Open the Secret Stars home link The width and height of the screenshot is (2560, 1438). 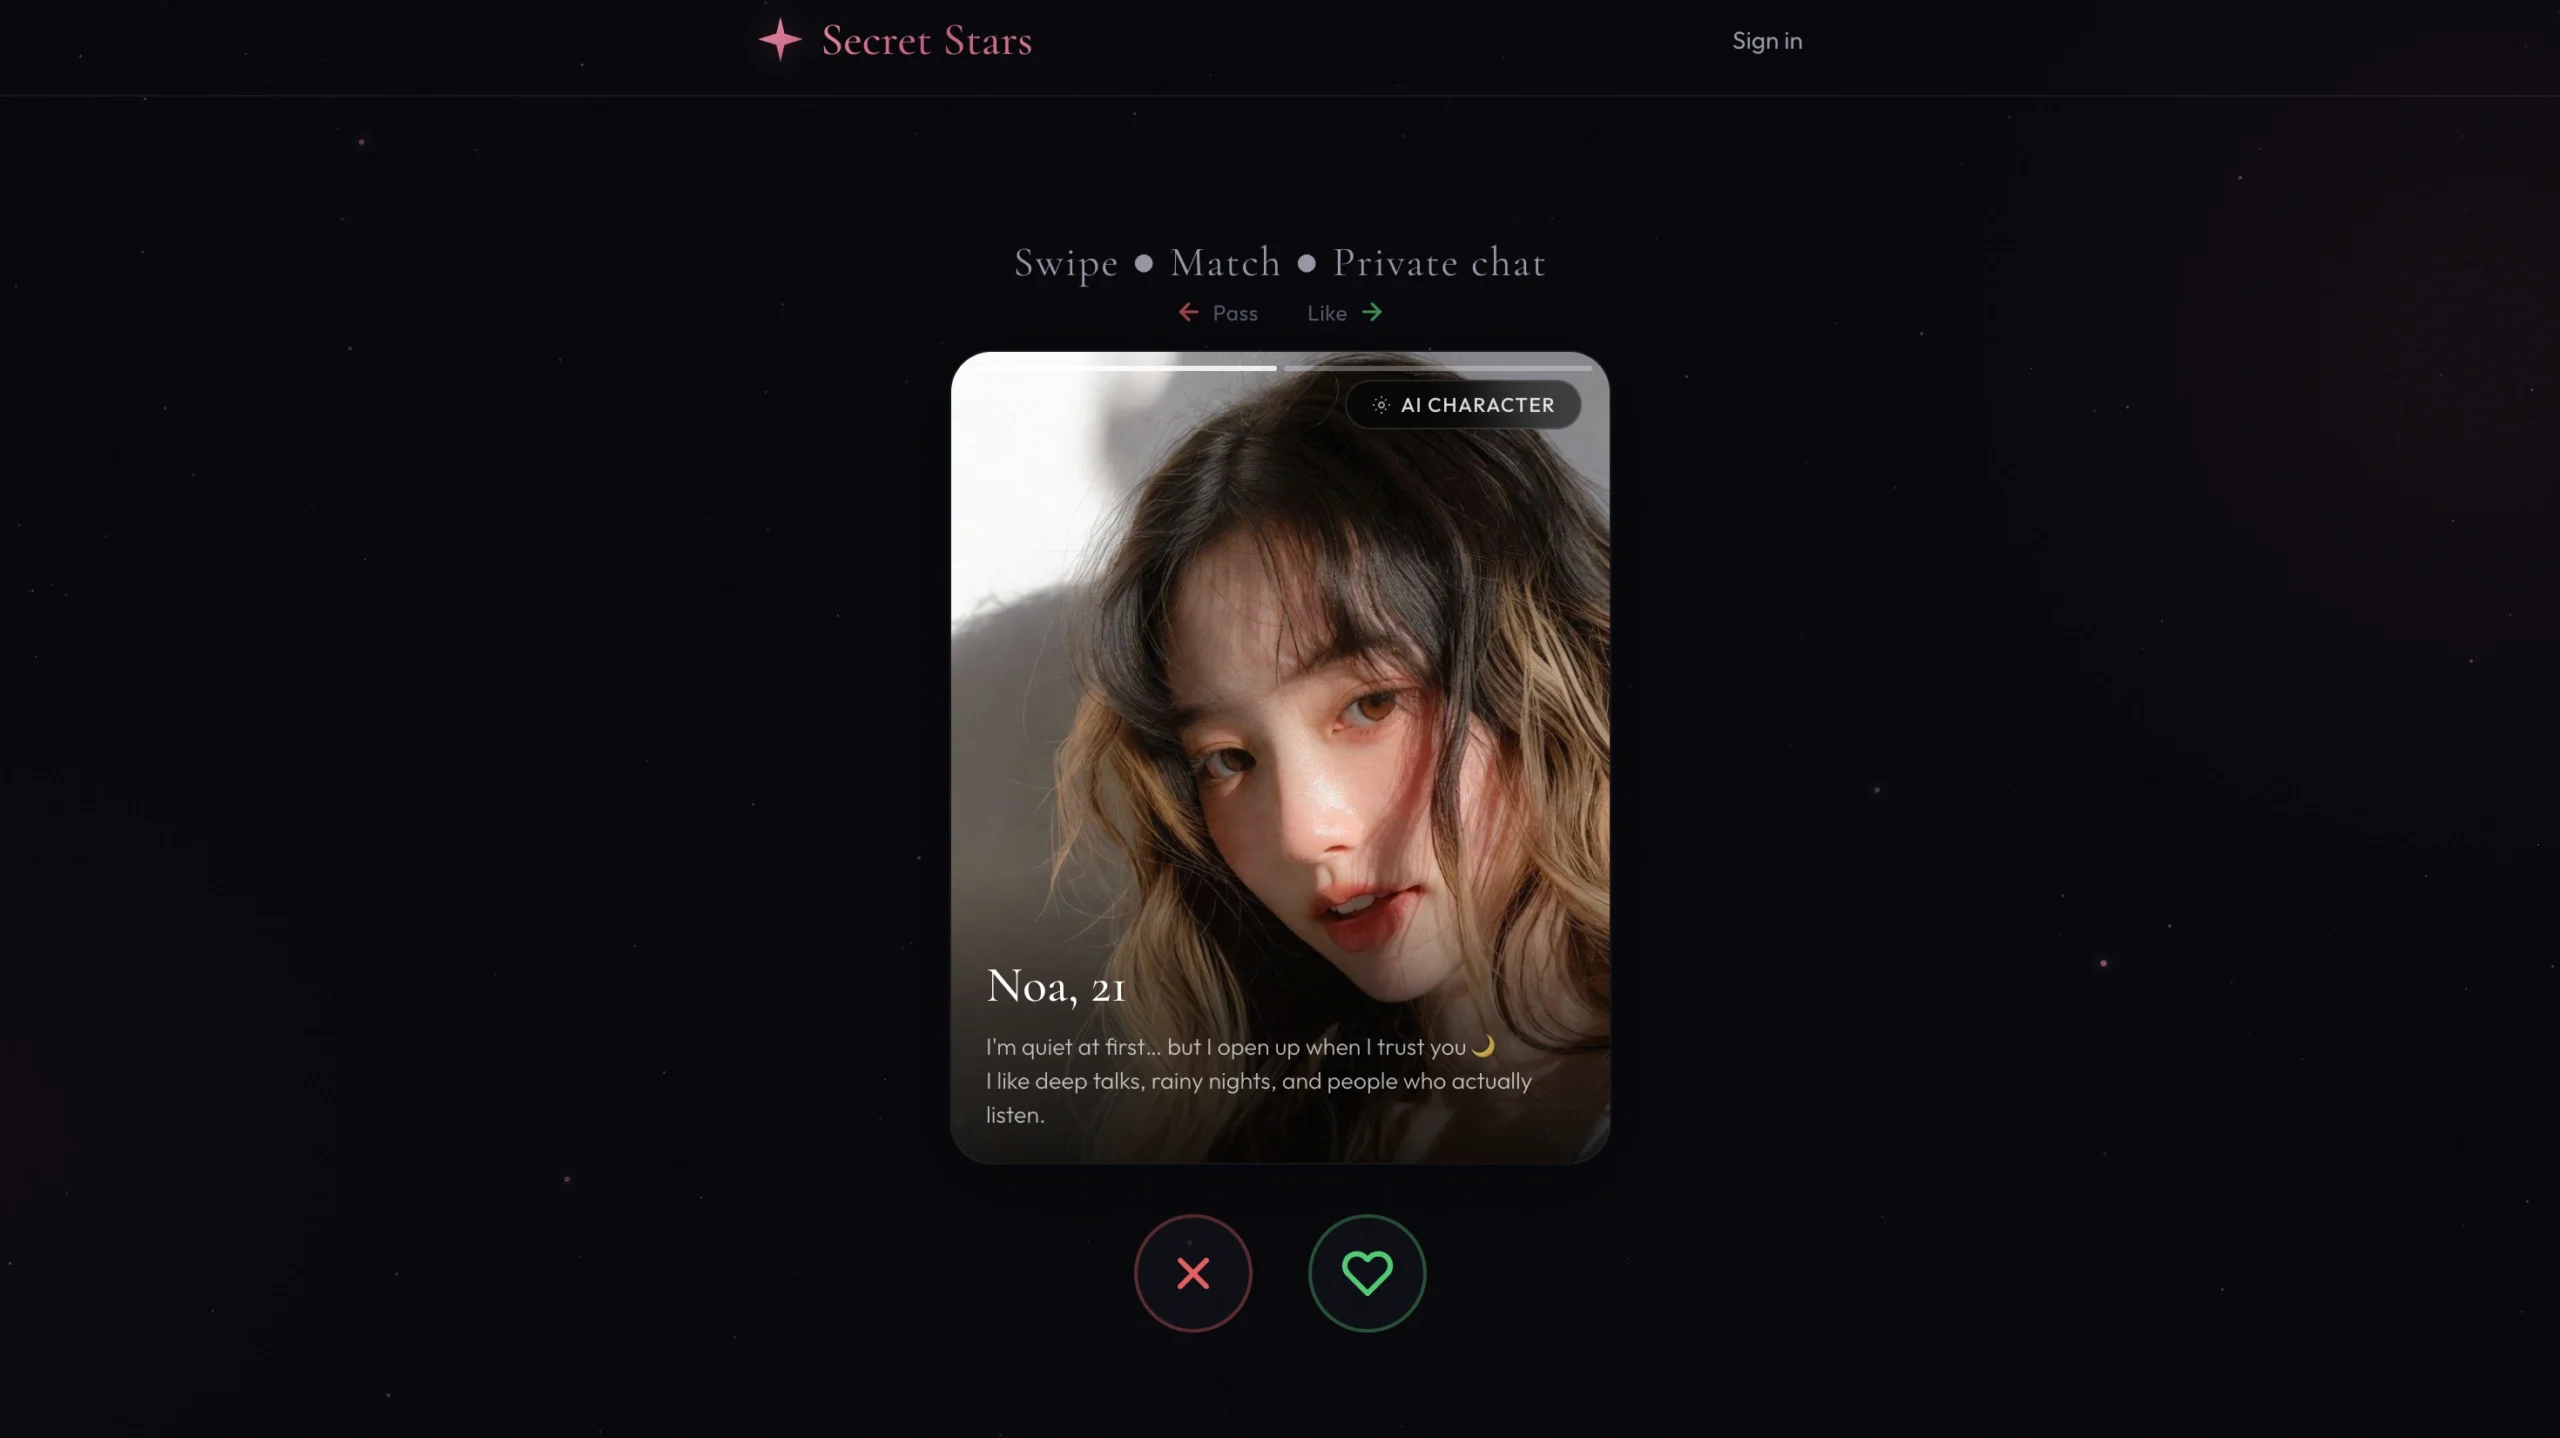pos(895,40)
